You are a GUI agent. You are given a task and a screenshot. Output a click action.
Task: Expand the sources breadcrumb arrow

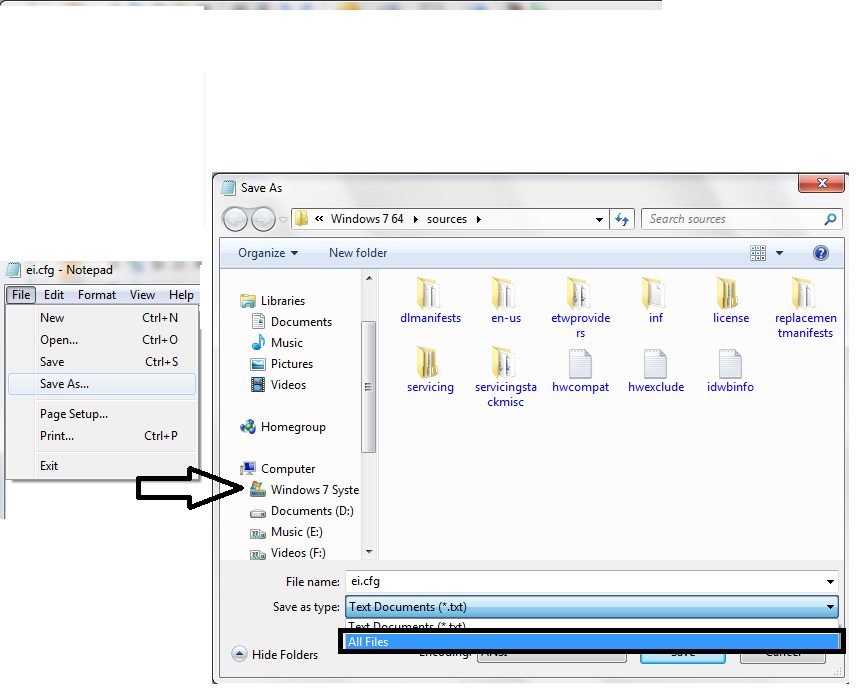point(479,219)
